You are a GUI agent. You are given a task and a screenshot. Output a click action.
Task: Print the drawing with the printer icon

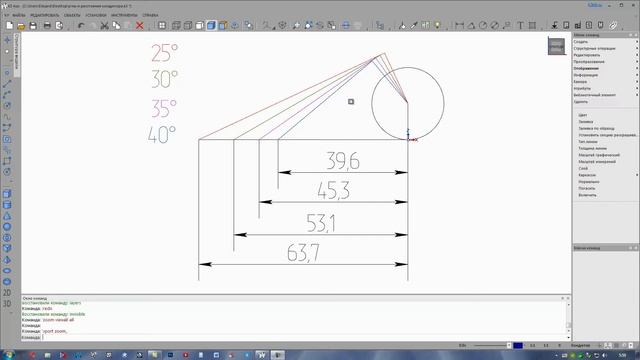click(47, 26)
